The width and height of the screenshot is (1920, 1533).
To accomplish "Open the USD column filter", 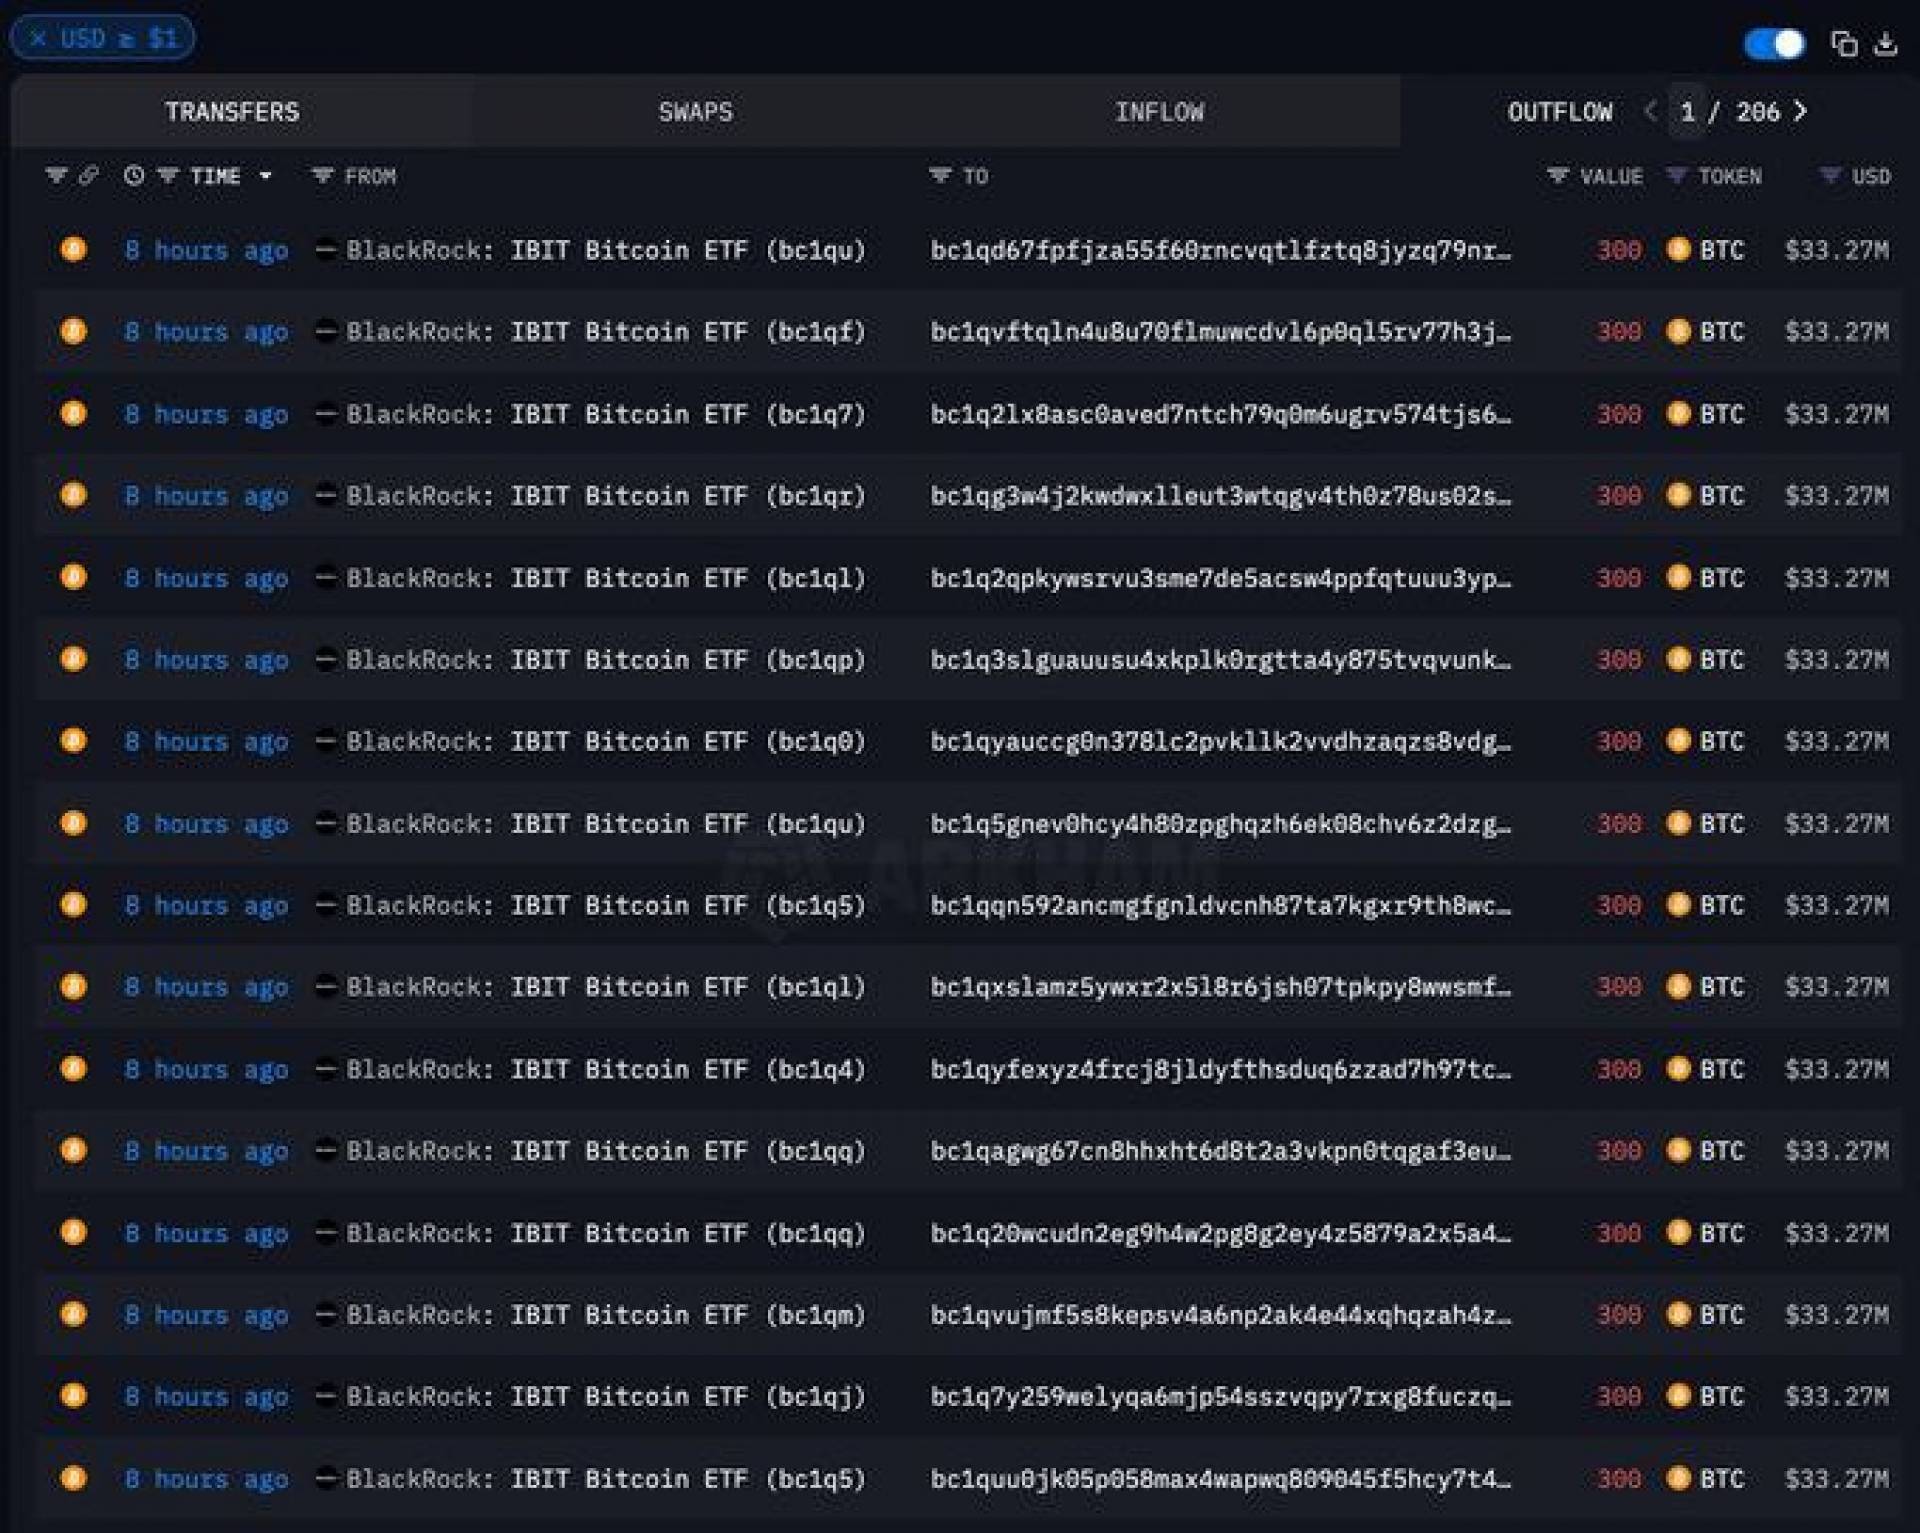I will (x=1829, y=176).
